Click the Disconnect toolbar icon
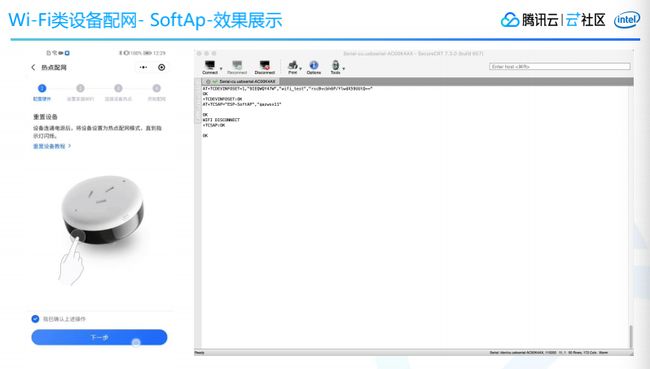This screenshot has width=650, height=369. point(264,66)
